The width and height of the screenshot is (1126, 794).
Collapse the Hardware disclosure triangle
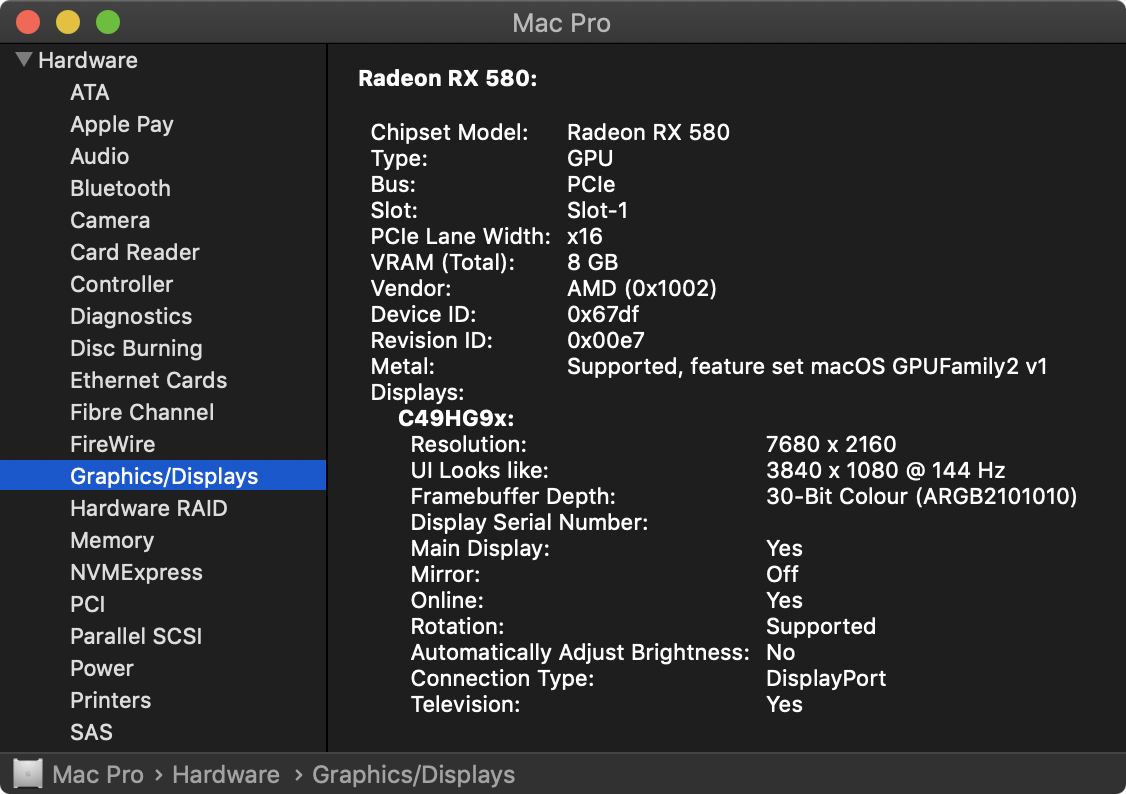pyautogui.click(x=24, y=60)
